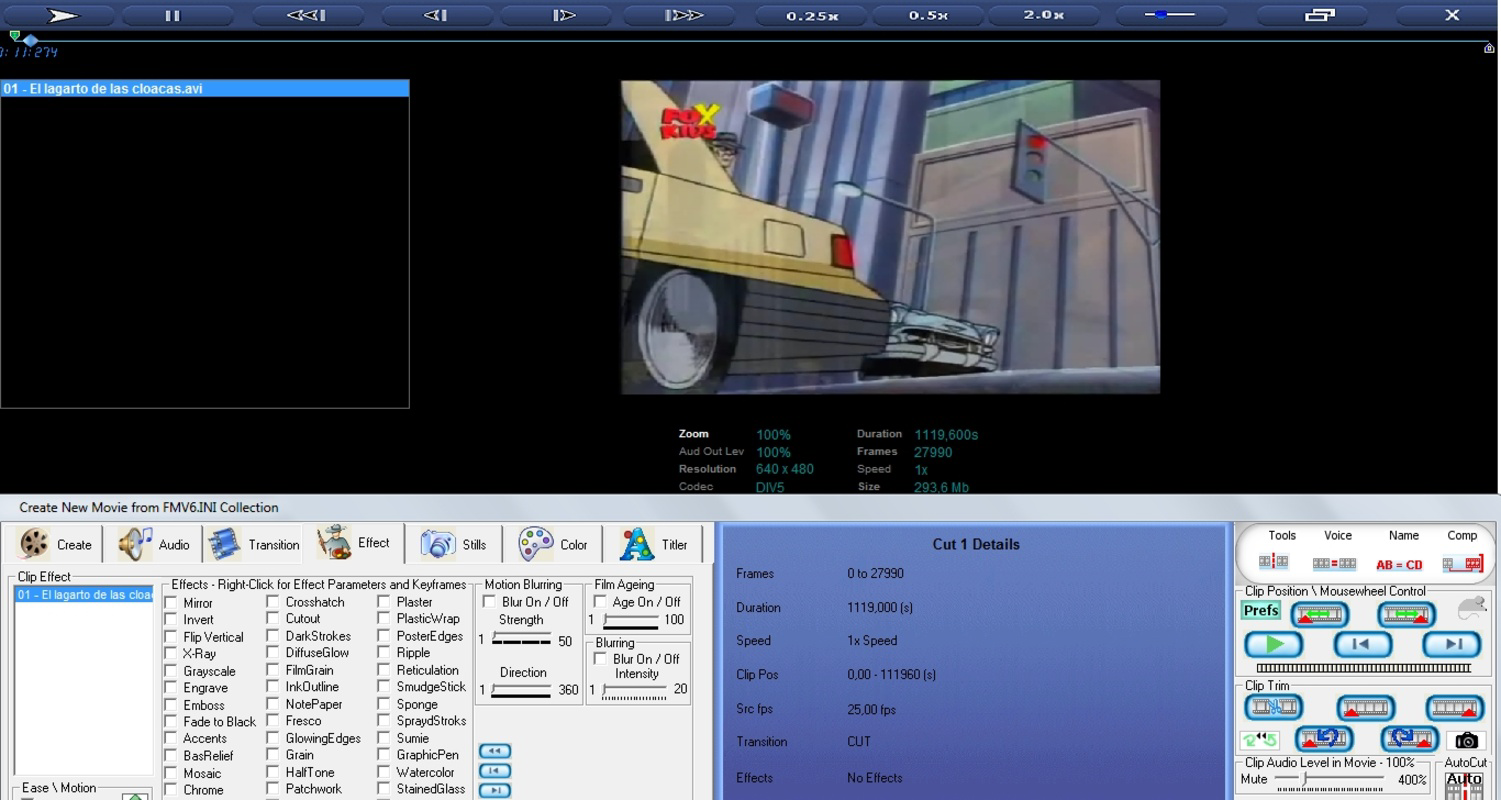Enable the Grayscale effect
Viewport: 1501px width, 800px height.
[171, 671]
